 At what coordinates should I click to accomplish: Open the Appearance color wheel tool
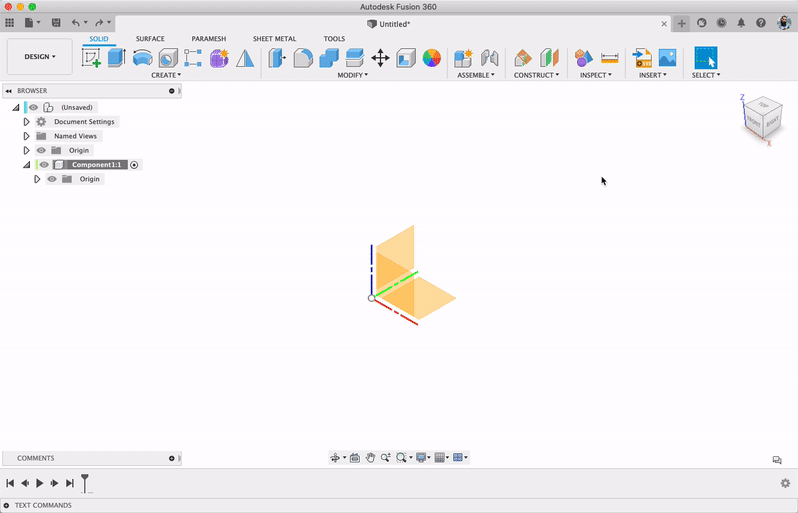[431, 58]
